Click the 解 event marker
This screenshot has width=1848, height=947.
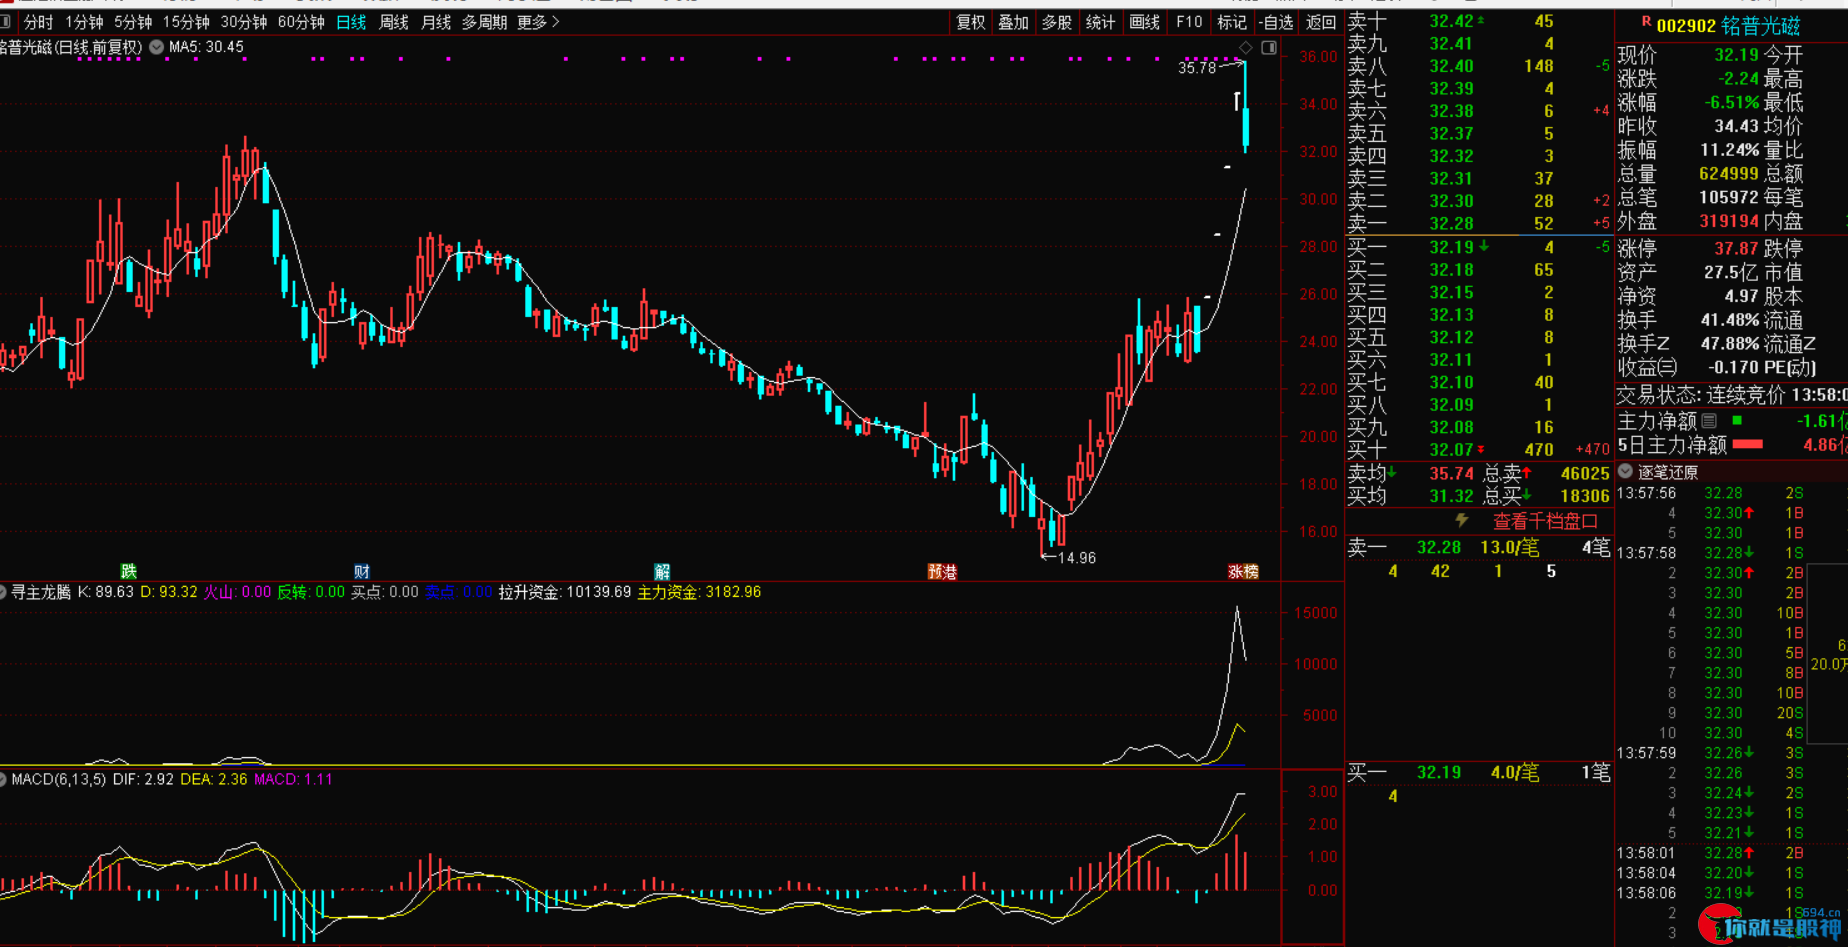click(x=662, y=571)
